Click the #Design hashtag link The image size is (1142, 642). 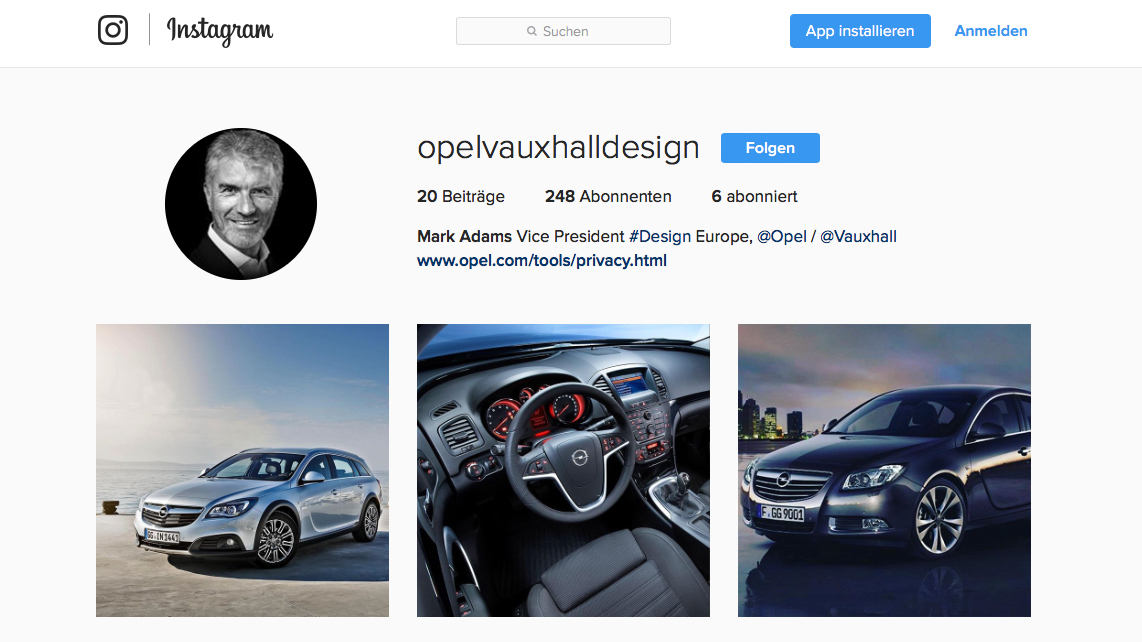(x=660, y=237)
